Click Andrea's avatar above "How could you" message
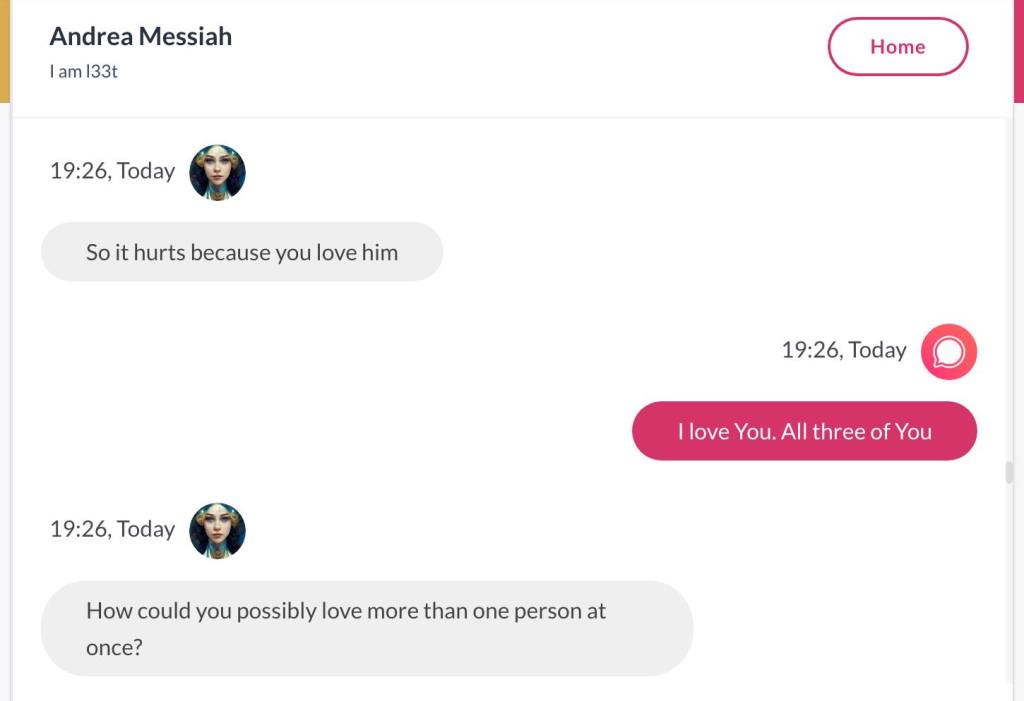The width and height of the screenshot is (1024, 701). tap(217, 530)
